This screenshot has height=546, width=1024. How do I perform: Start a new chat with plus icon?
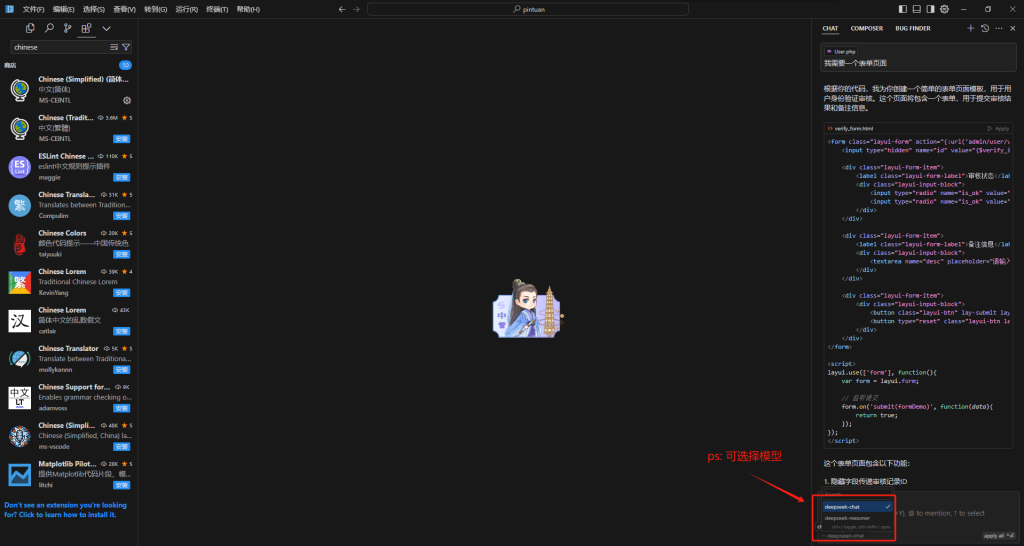click(970, 28)
